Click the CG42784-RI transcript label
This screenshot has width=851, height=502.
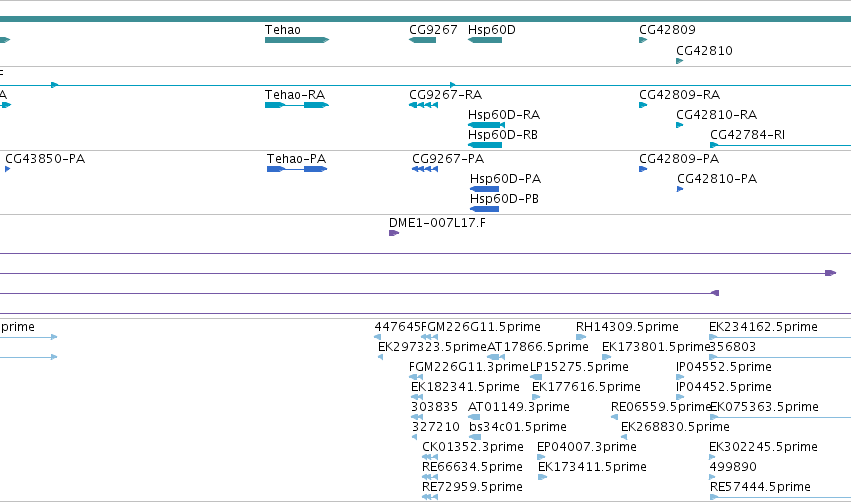[747, 135]
